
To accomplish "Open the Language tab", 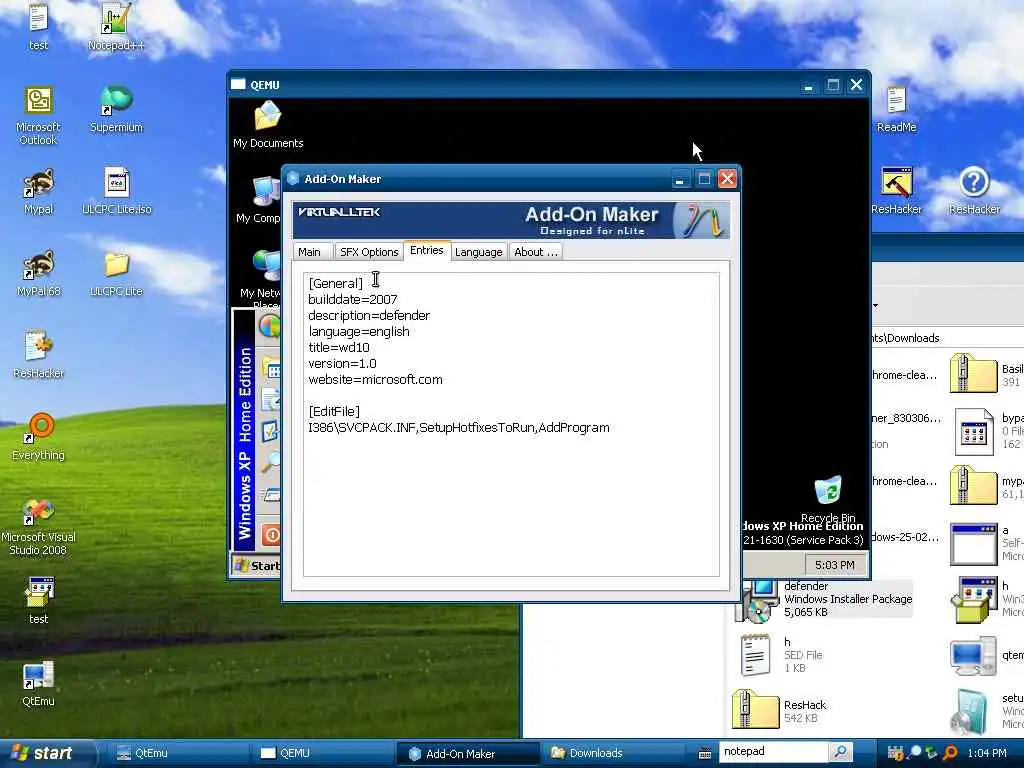I will 479,252.
